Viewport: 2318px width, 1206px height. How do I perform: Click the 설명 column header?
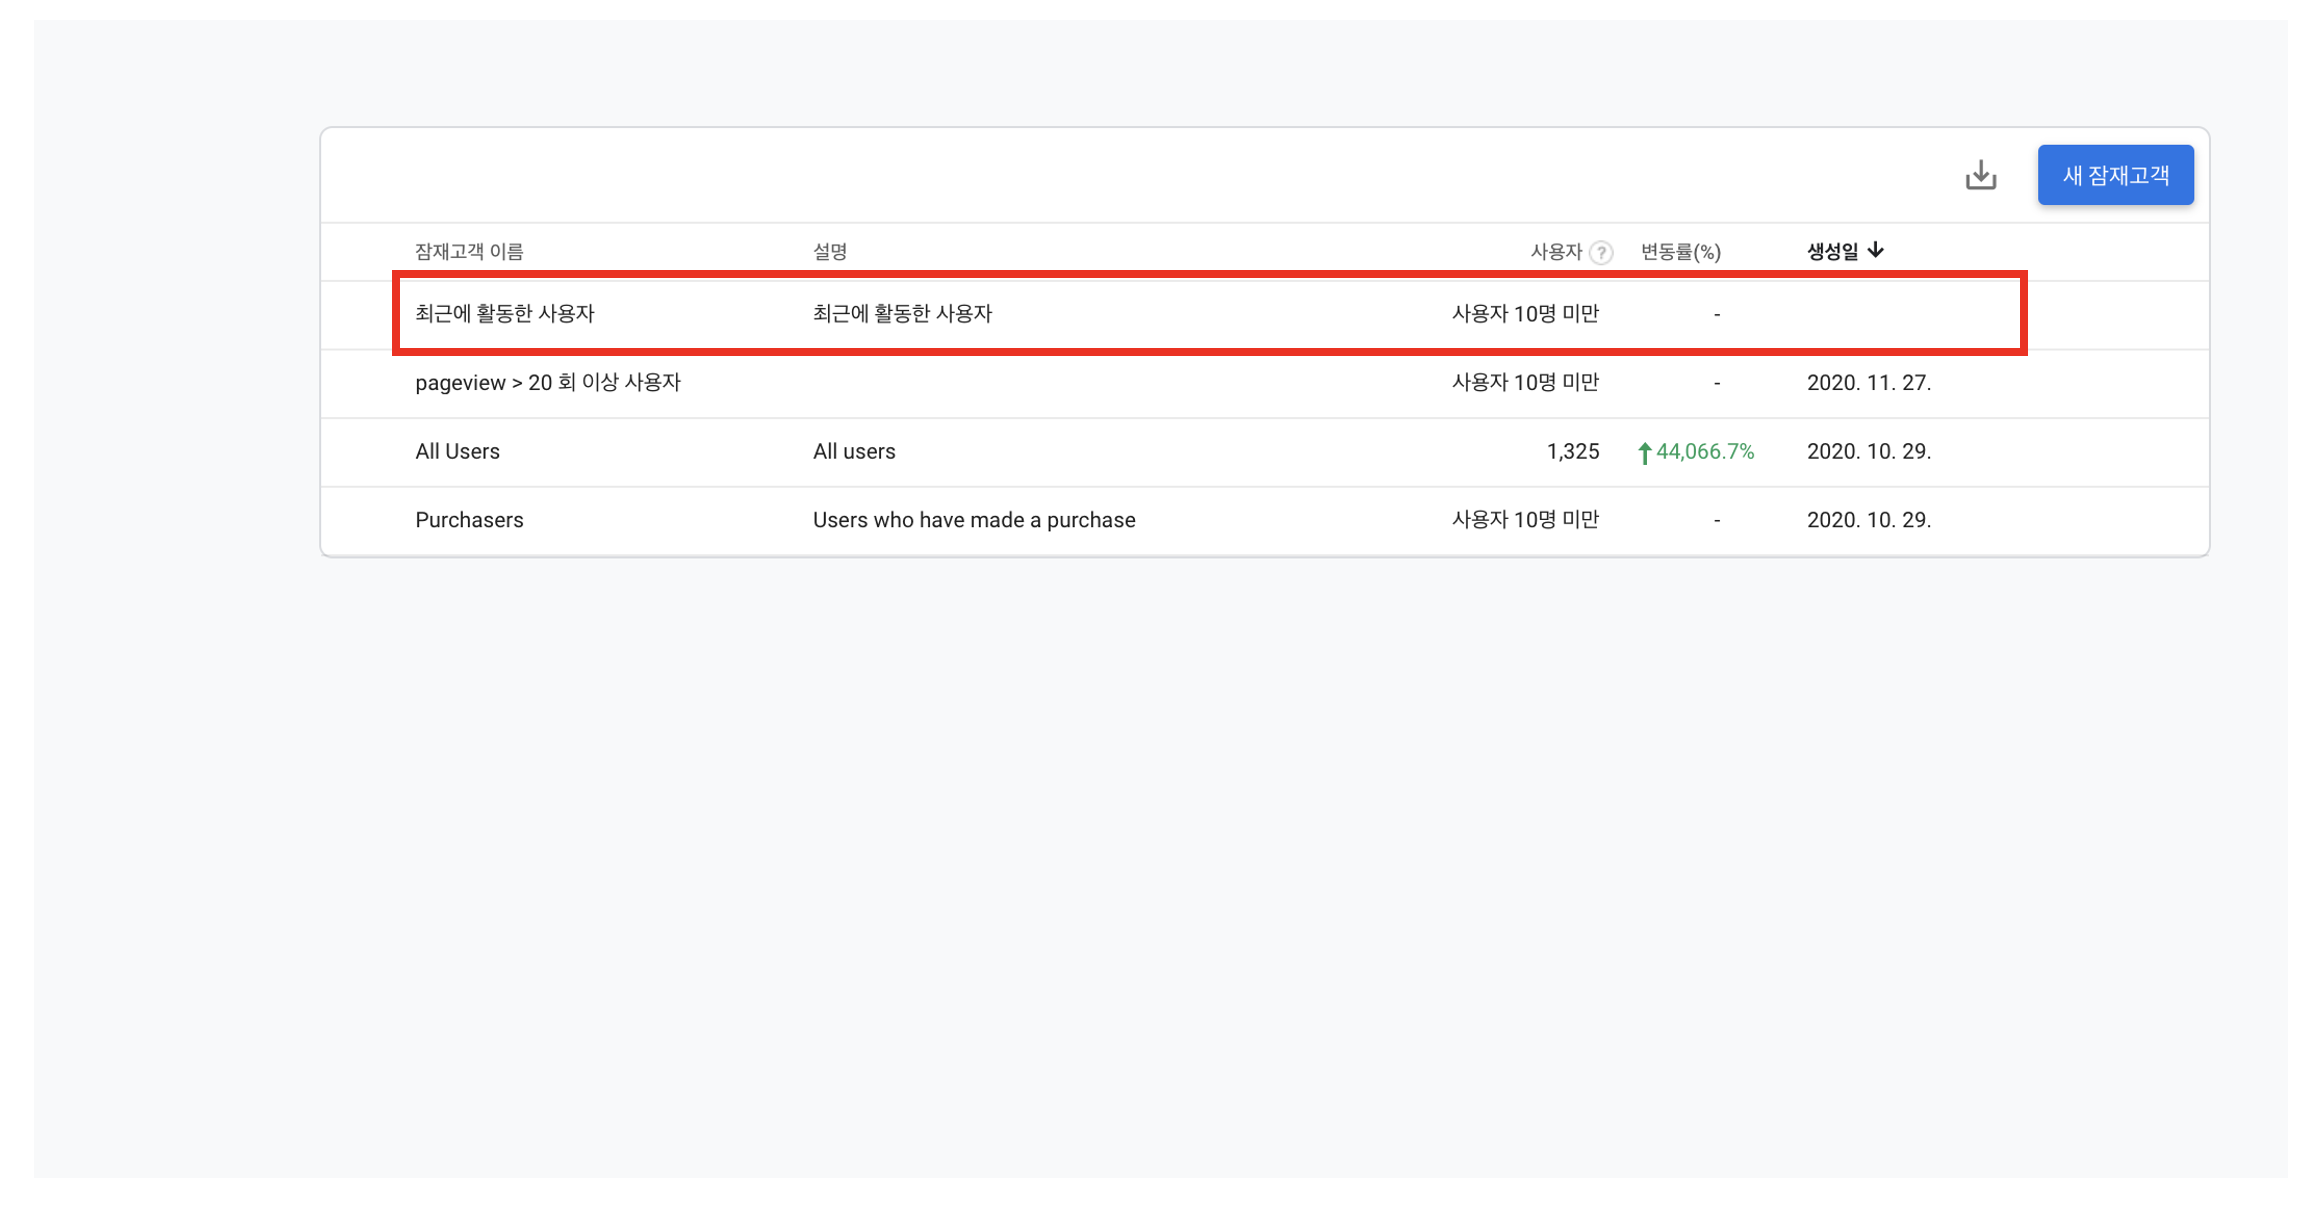pyautogui.click(x=829, y=252)
